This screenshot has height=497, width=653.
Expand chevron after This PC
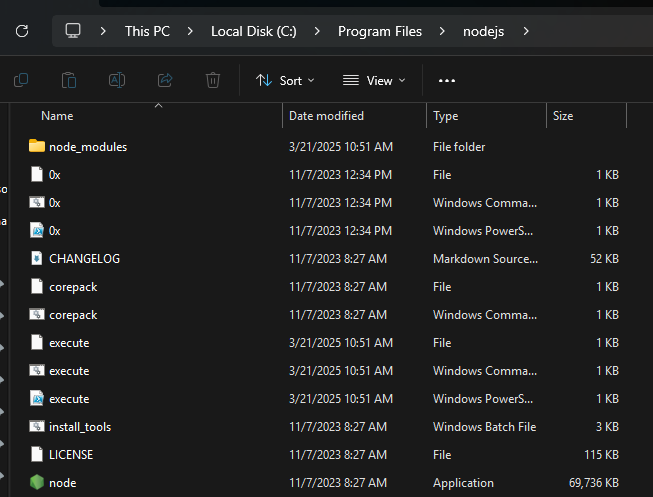[x=190, y=31]
